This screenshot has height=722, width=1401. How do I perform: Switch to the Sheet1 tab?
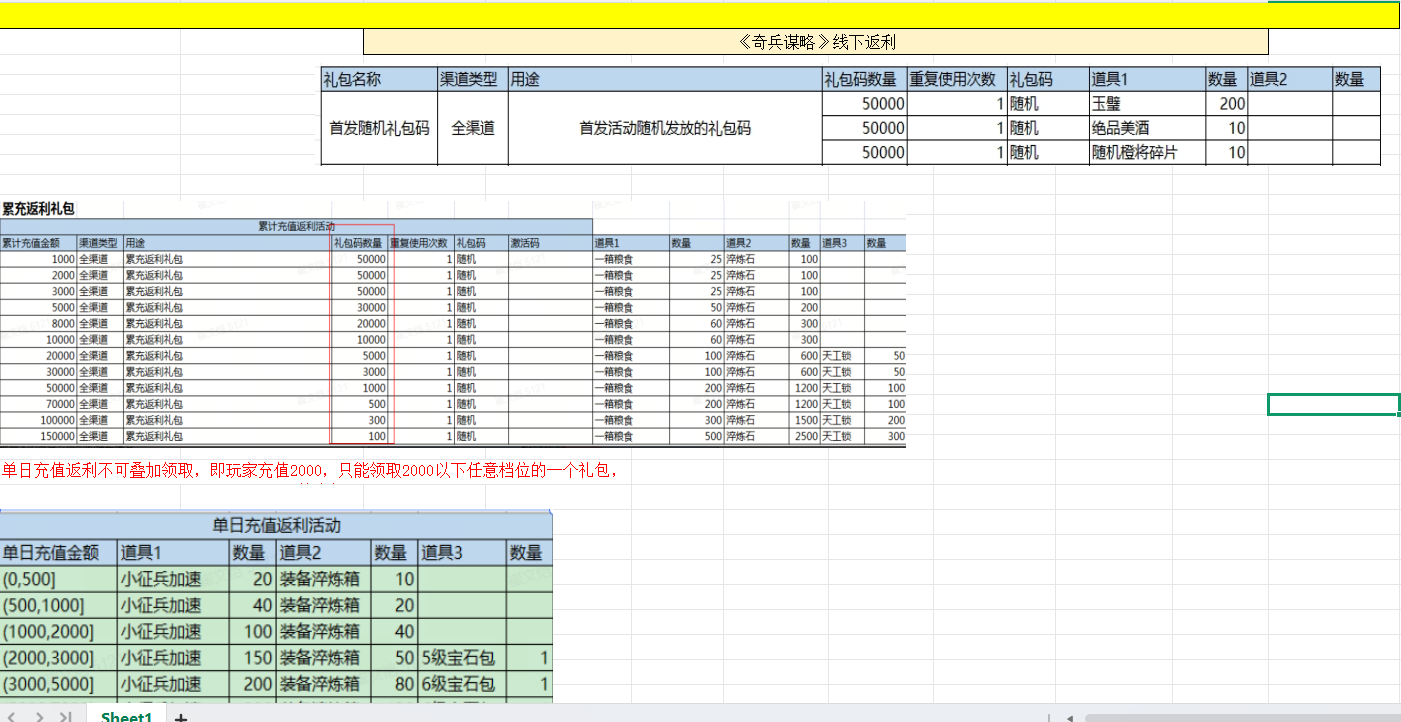[x=126, y=716]
